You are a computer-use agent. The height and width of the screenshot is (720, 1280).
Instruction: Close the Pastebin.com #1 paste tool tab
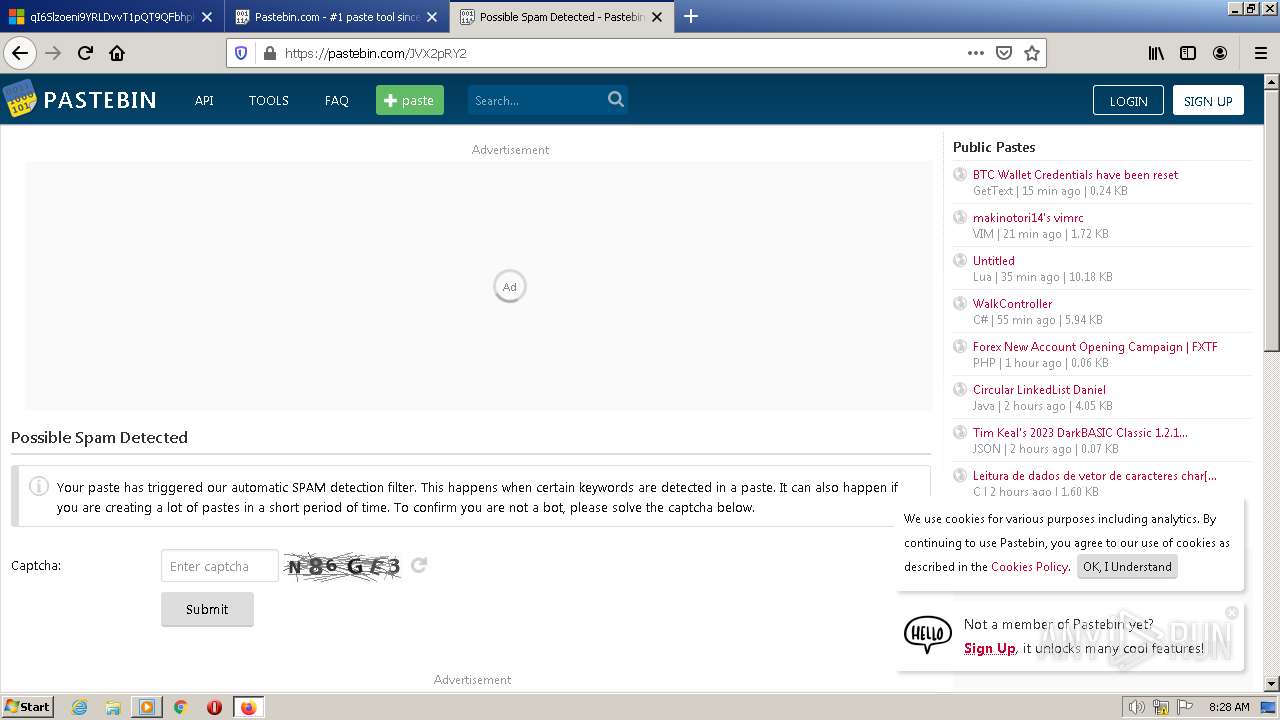point(432,17)
